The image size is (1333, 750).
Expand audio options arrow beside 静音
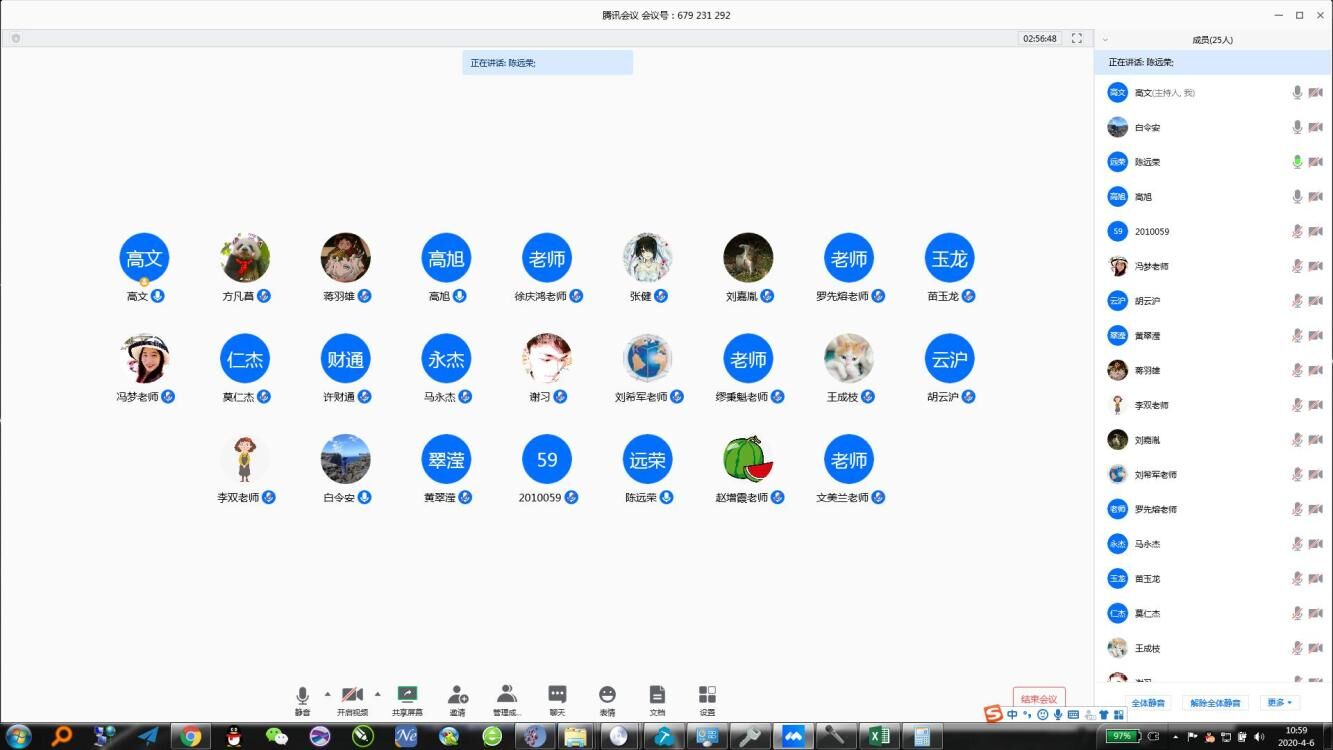[x=327, y=693]
